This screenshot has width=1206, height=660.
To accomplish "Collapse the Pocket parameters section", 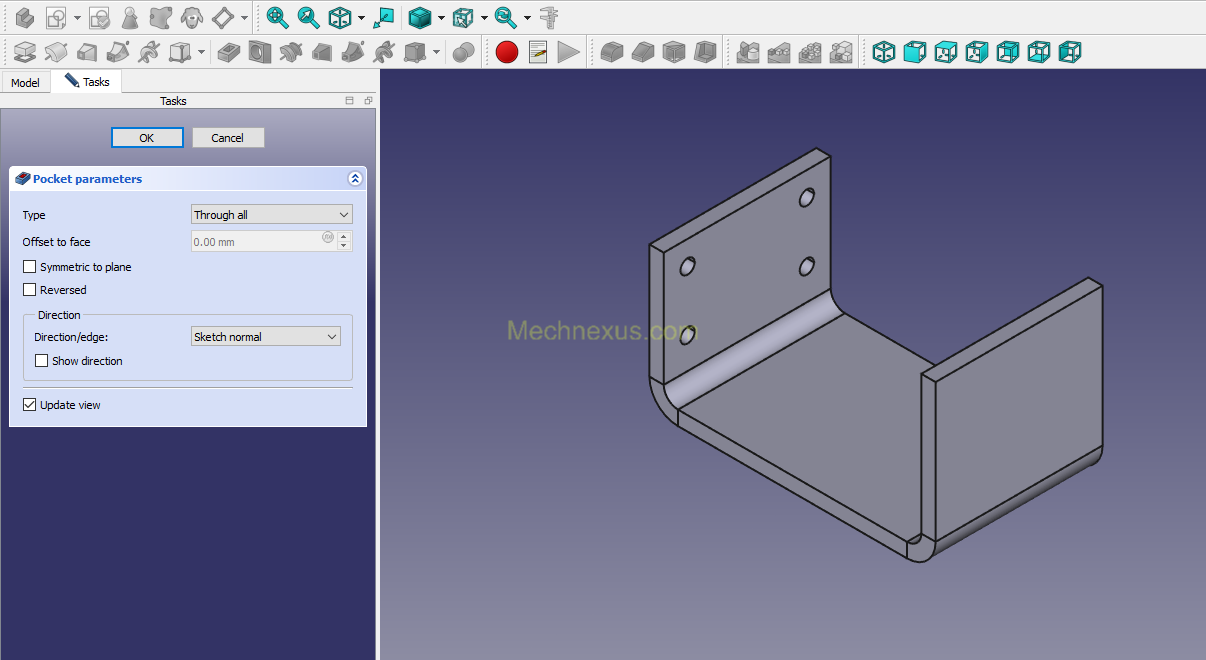I will [354, 179].
